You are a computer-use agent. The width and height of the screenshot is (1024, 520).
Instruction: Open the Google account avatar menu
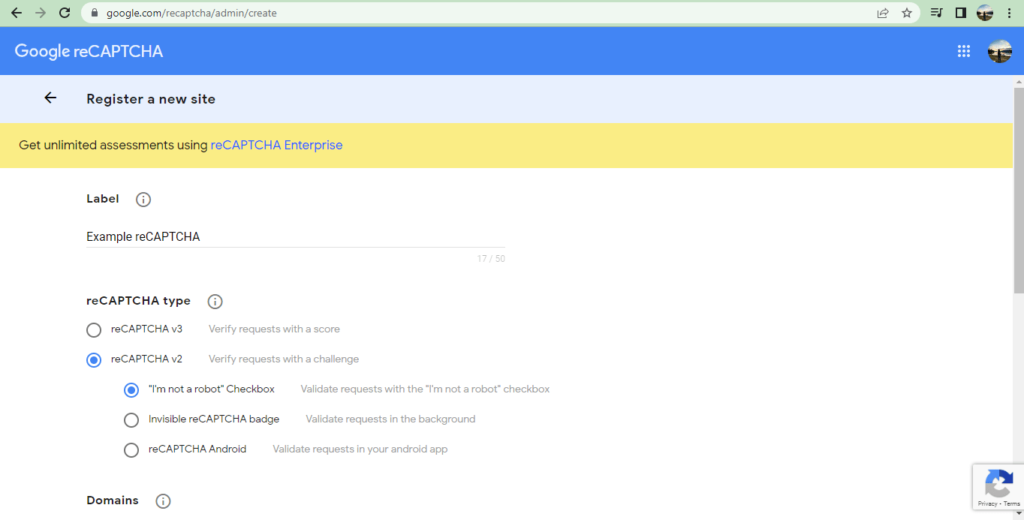tap(999, 52)
